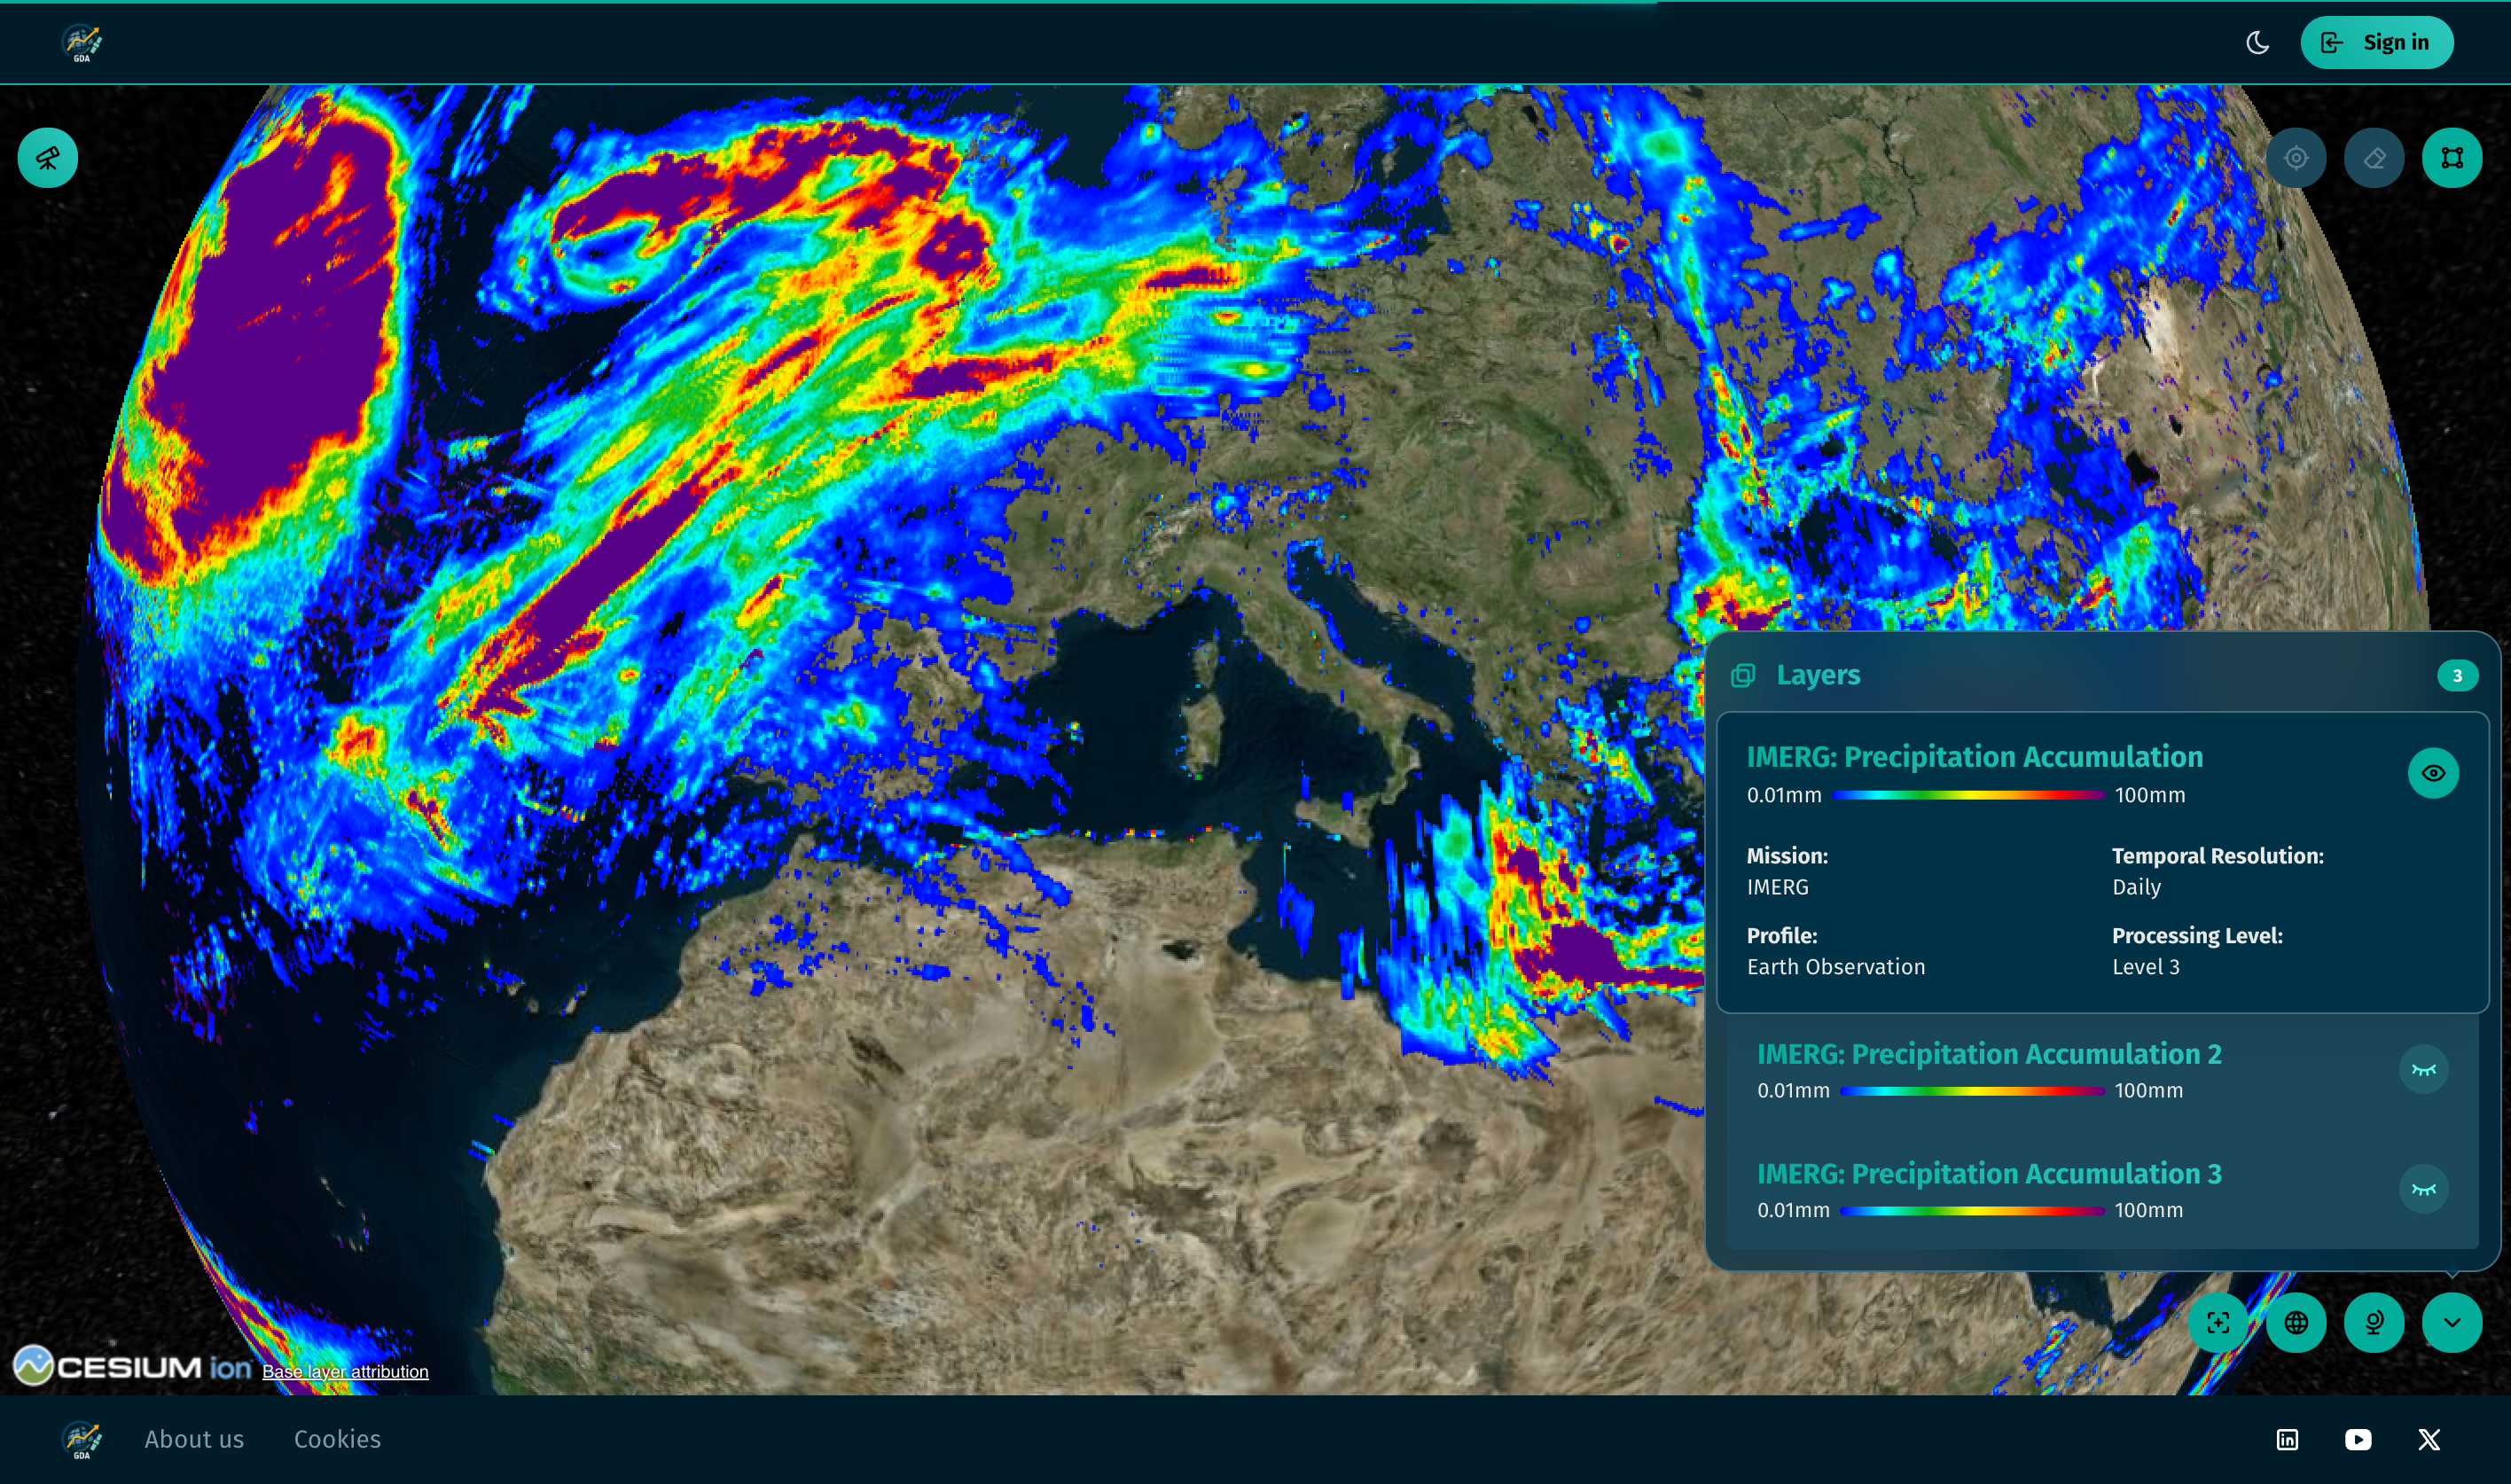The height and width of the screenshot is (1484, 2511).
Task: Open the Cesium ion logo link
Action: pos(132,1366)
